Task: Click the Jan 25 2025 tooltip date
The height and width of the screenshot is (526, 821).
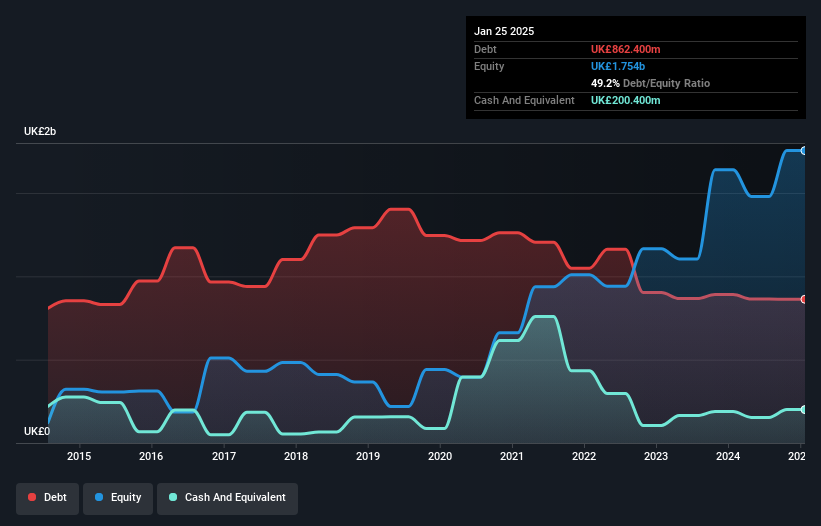Action: [504, 31]
